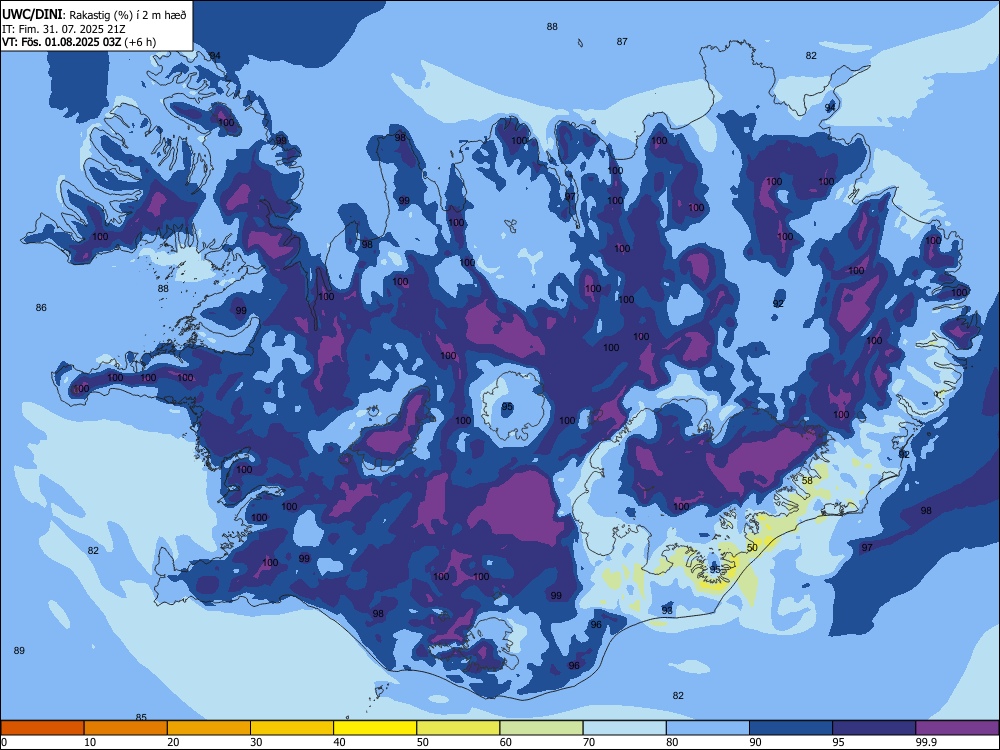The width and height of the screenshot is (1000, 750).
Task: Select the purple above-99.9 legend band
Action: 957,728
